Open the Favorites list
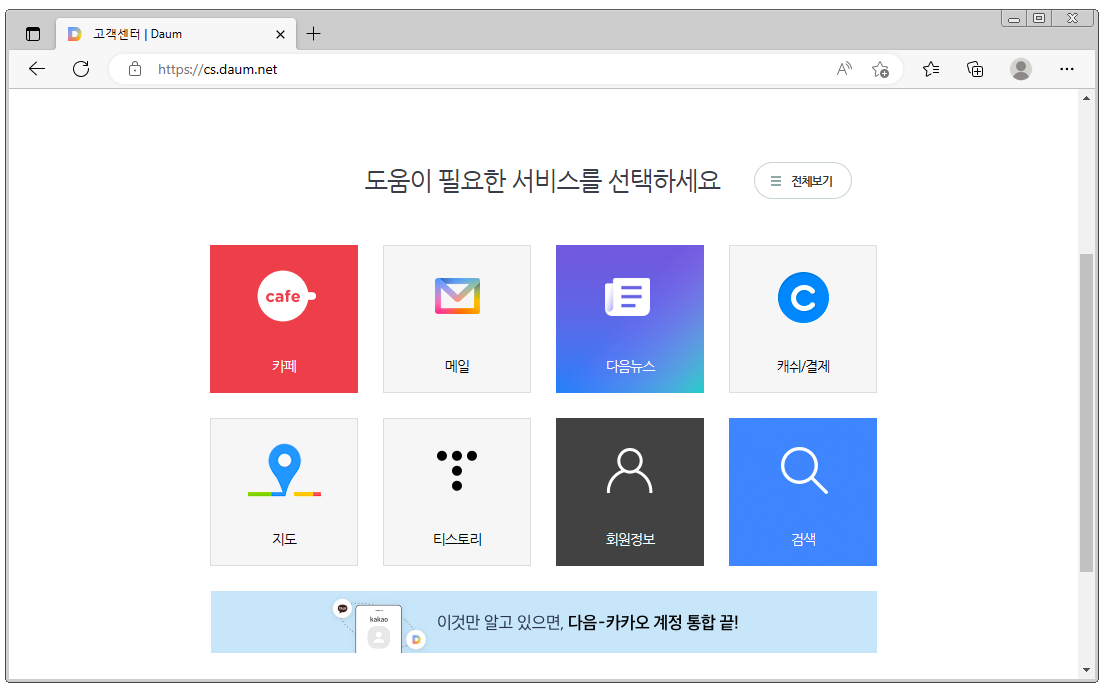Screen dimensions: 1103x688 pos(931,69)
